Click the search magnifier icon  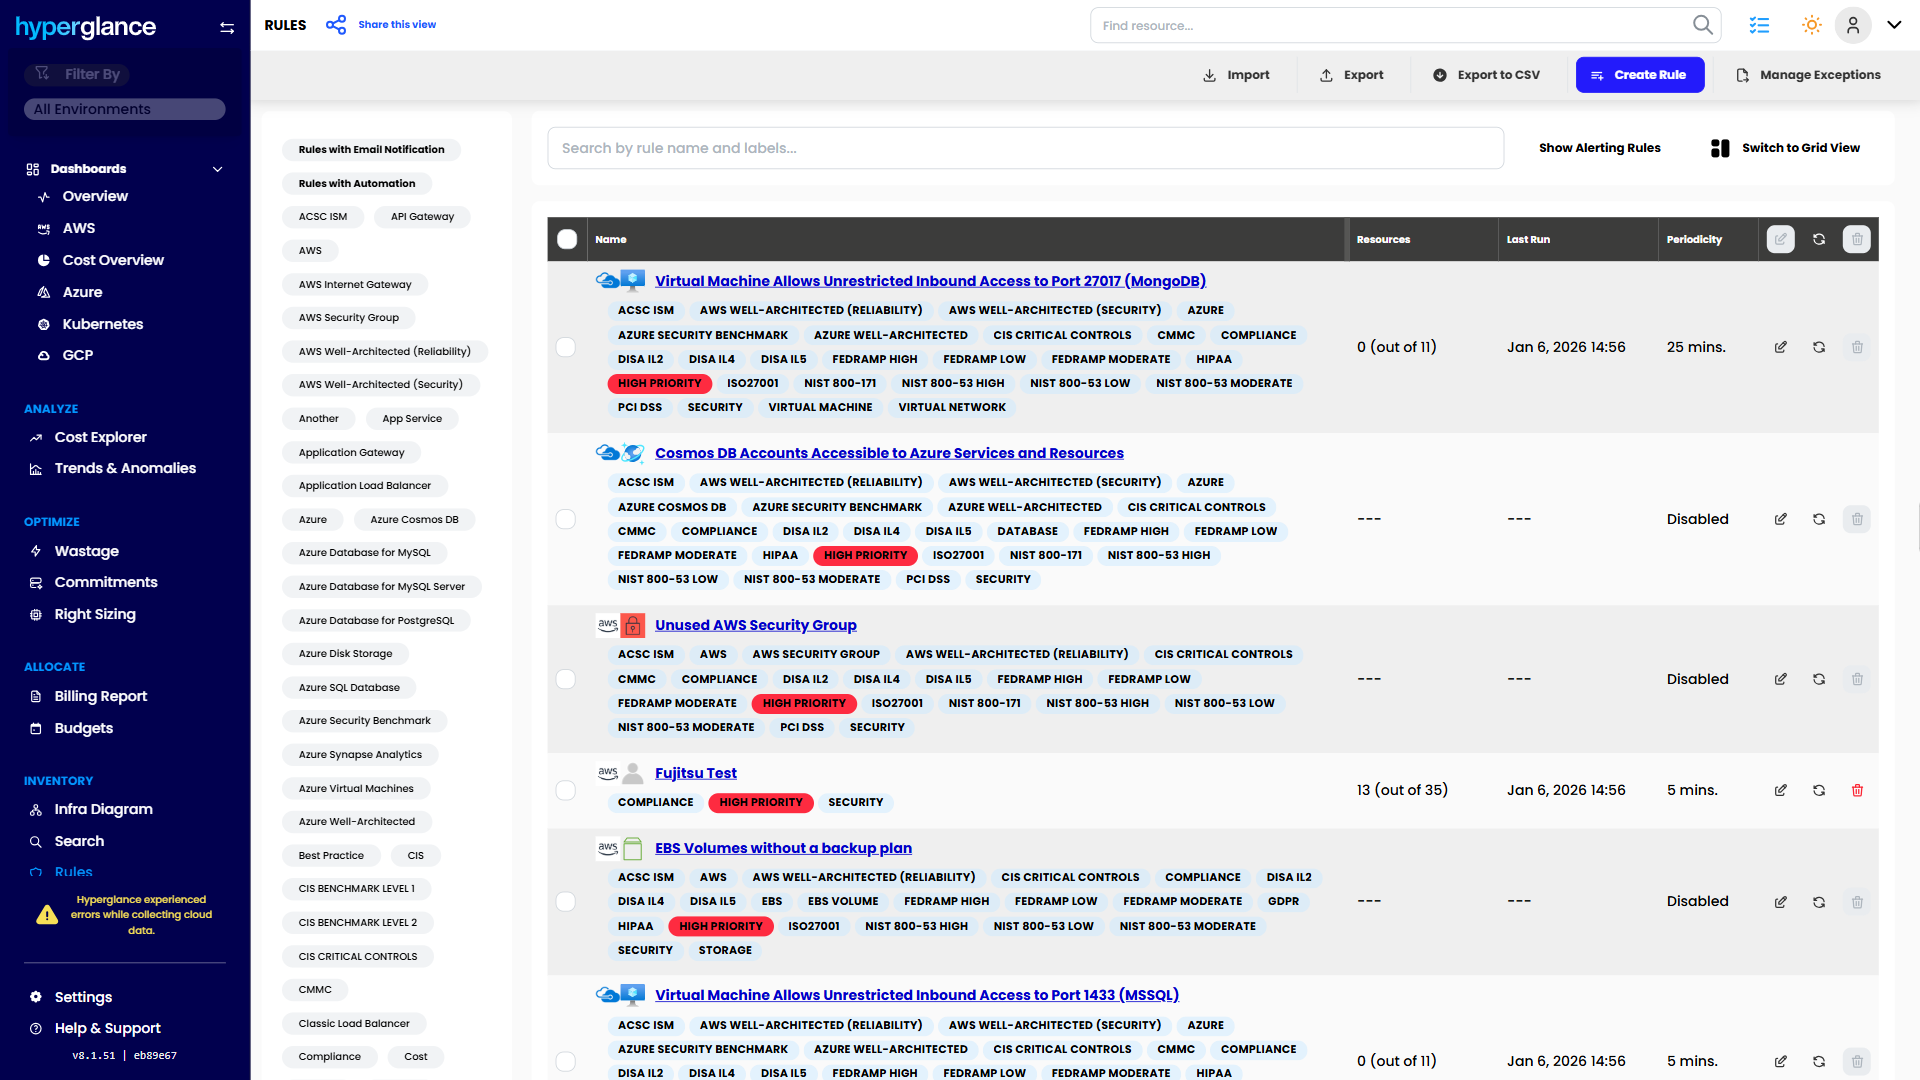pos(1702,25)
